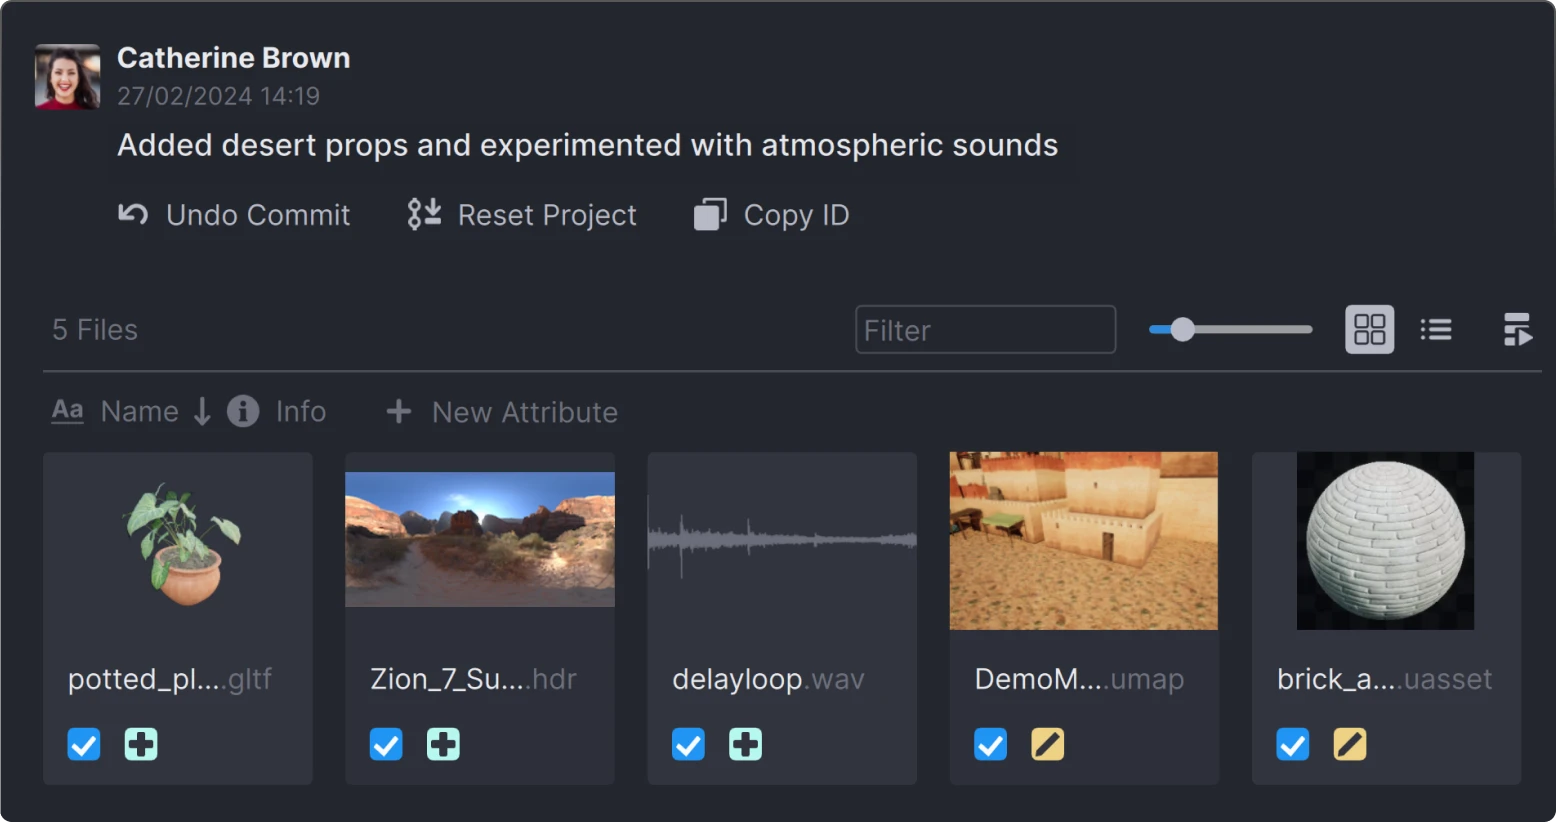The height and width of the screenshot is (822, 1556).
Task: Add a New Attribute
Action: (499, 411)
